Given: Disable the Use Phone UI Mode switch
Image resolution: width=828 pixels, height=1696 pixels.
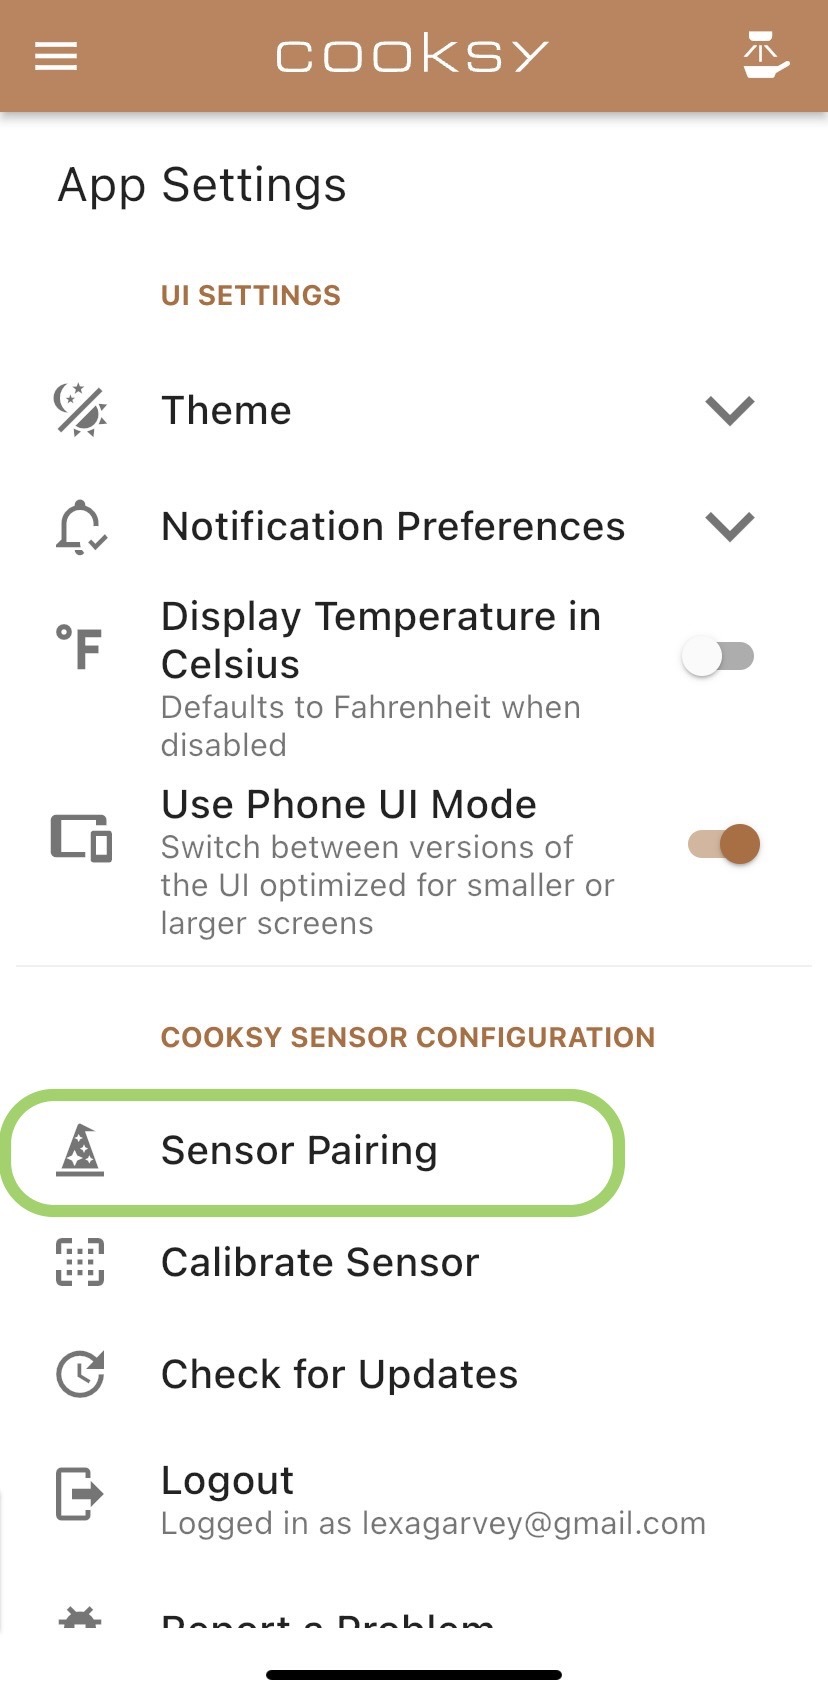Looking at the screenshot, I should pyautogui.click(x=724, y=844).
